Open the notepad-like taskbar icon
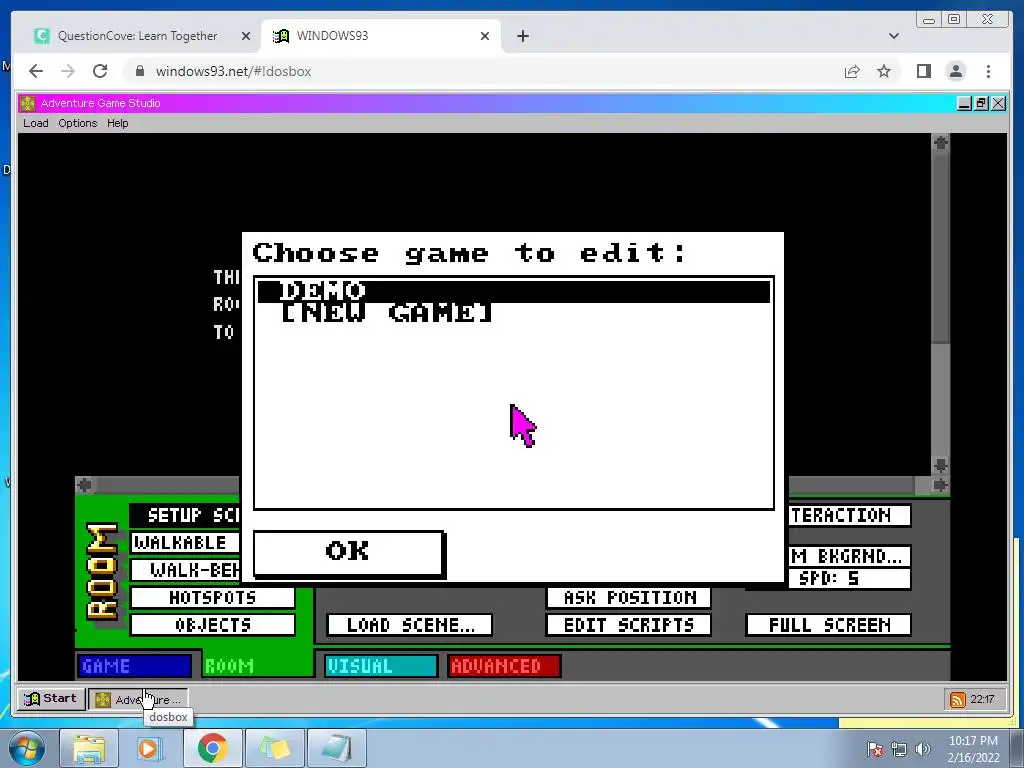 [x=336, y=748]
